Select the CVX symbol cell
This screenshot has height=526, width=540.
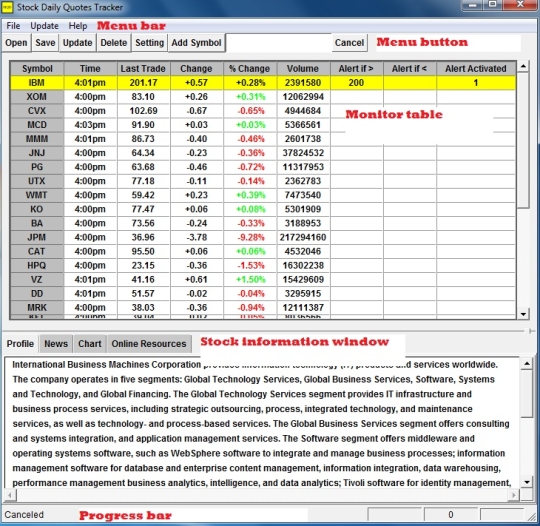[x=37, y=111]
